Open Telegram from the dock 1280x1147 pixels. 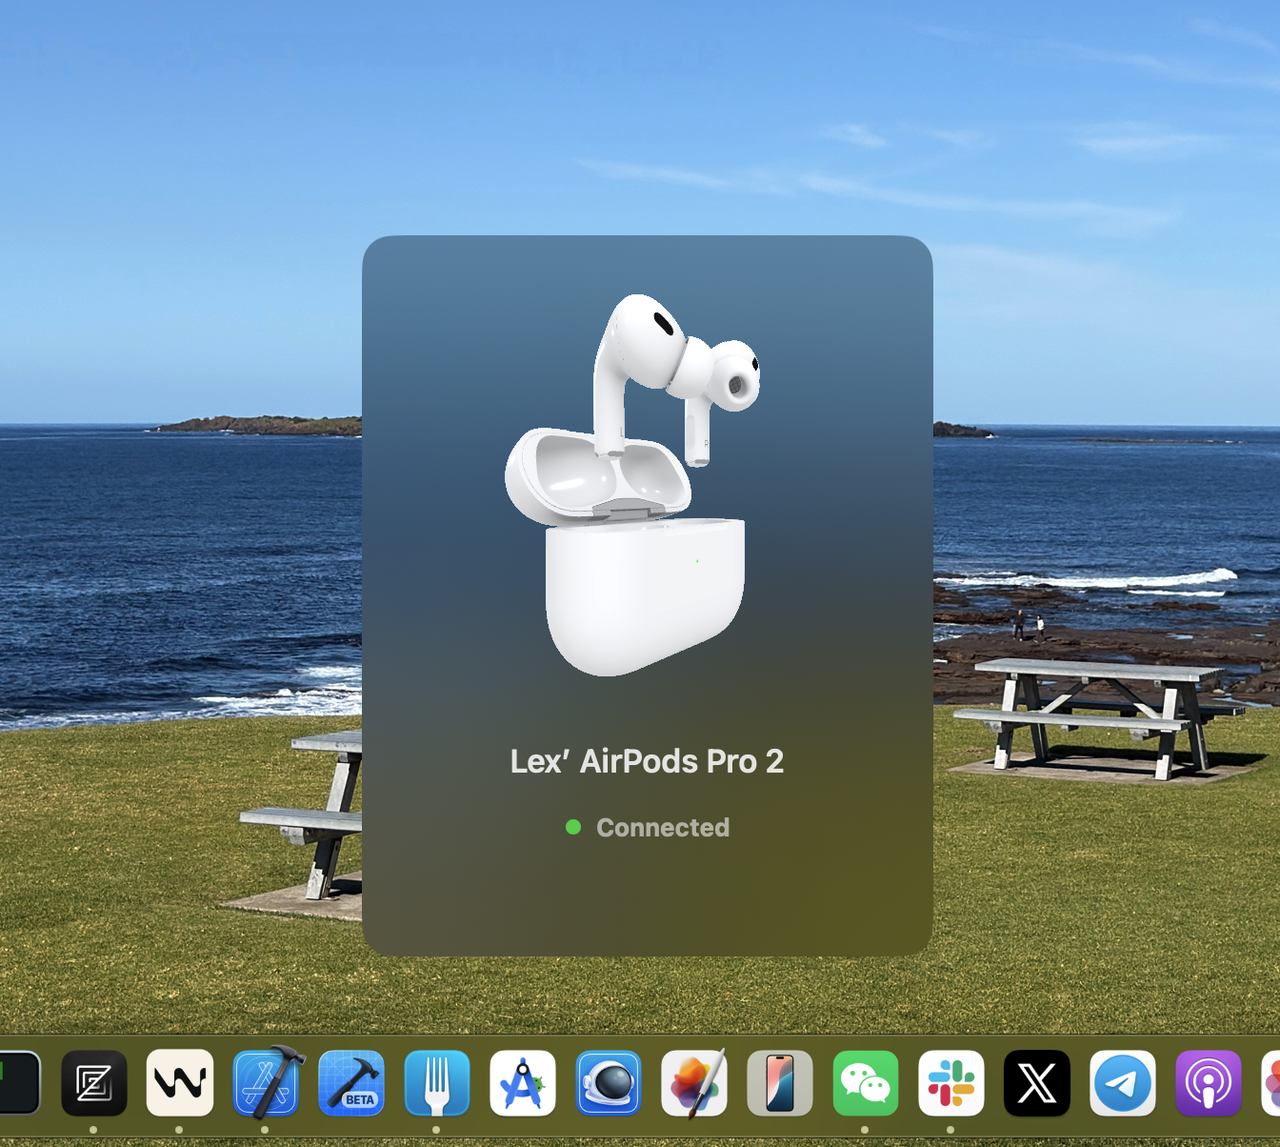coord(1122,1083)
